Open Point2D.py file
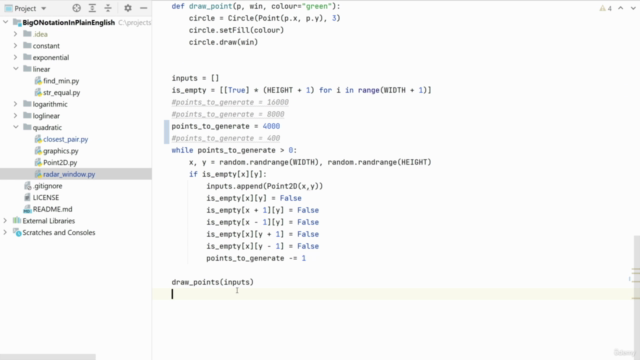Image resolution: width=640 pixels, height=360 pixels. pyautogui.click(x=60, y=162)
